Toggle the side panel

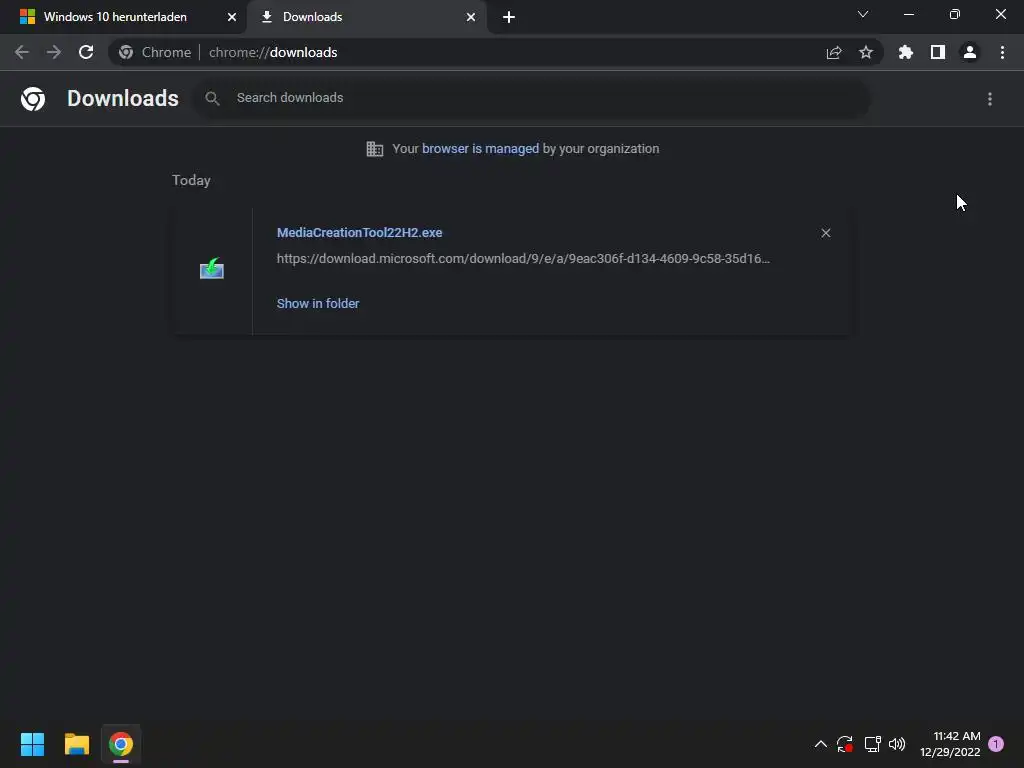pyautogui.click(x=938, y=52)
